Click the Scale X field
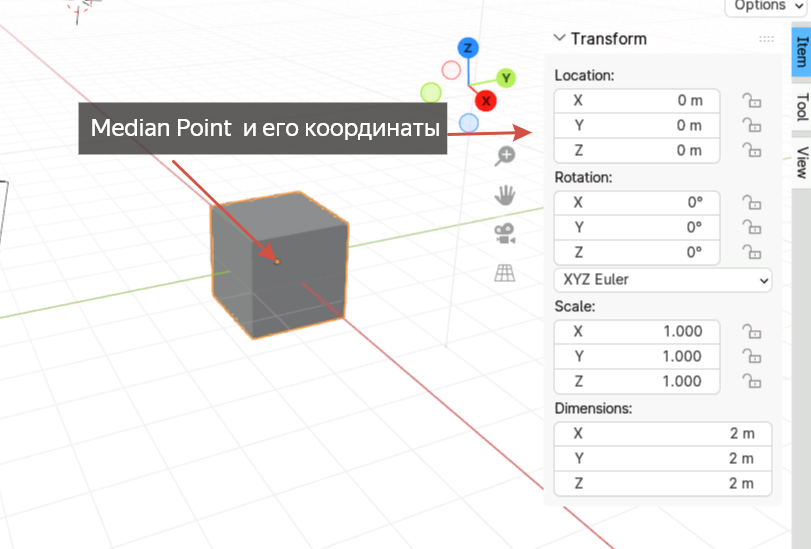This screenshot has height=549, width=811. [637, 331]
